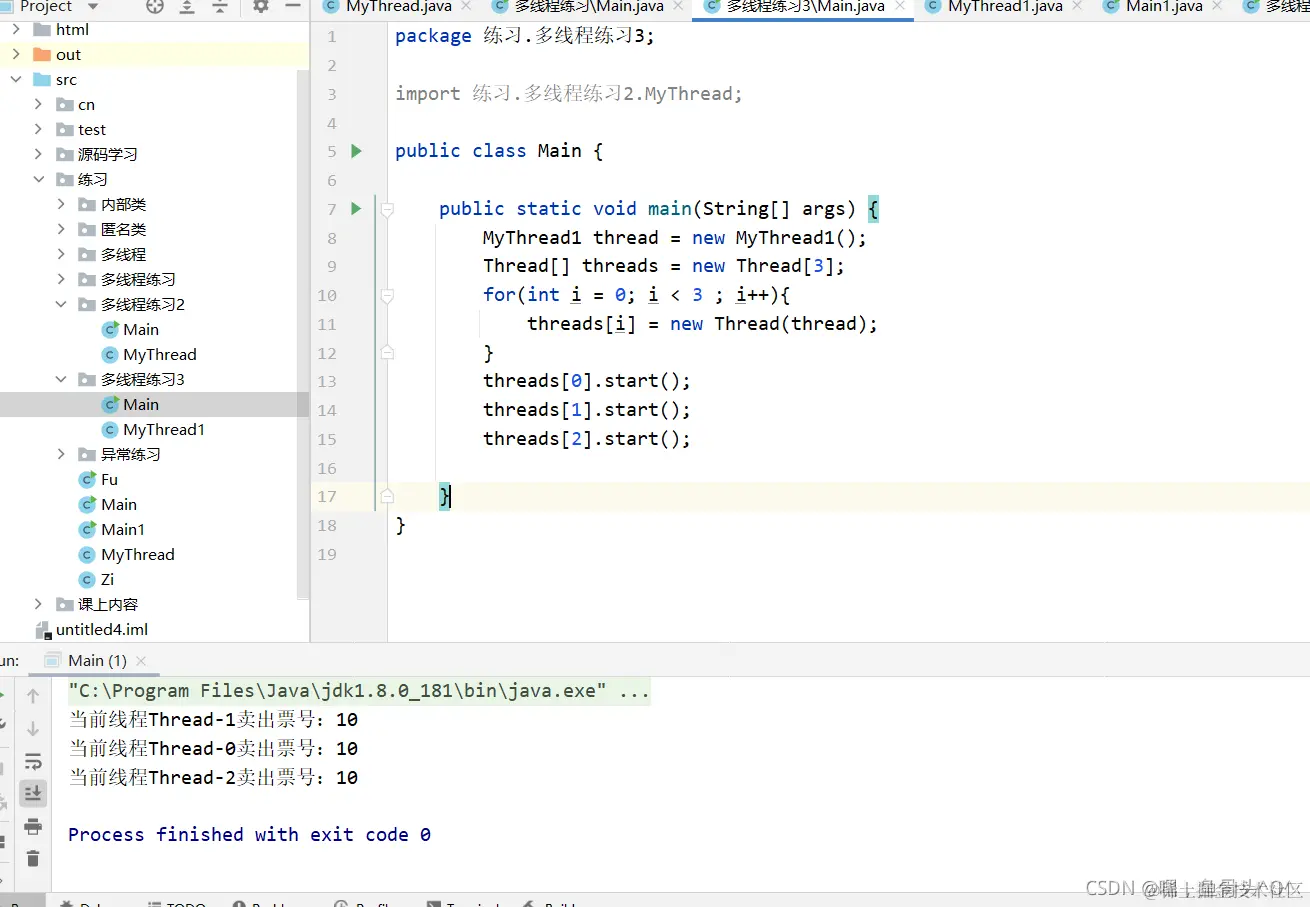
Task: Select the test folder in the tree
Action: point(92,129)
